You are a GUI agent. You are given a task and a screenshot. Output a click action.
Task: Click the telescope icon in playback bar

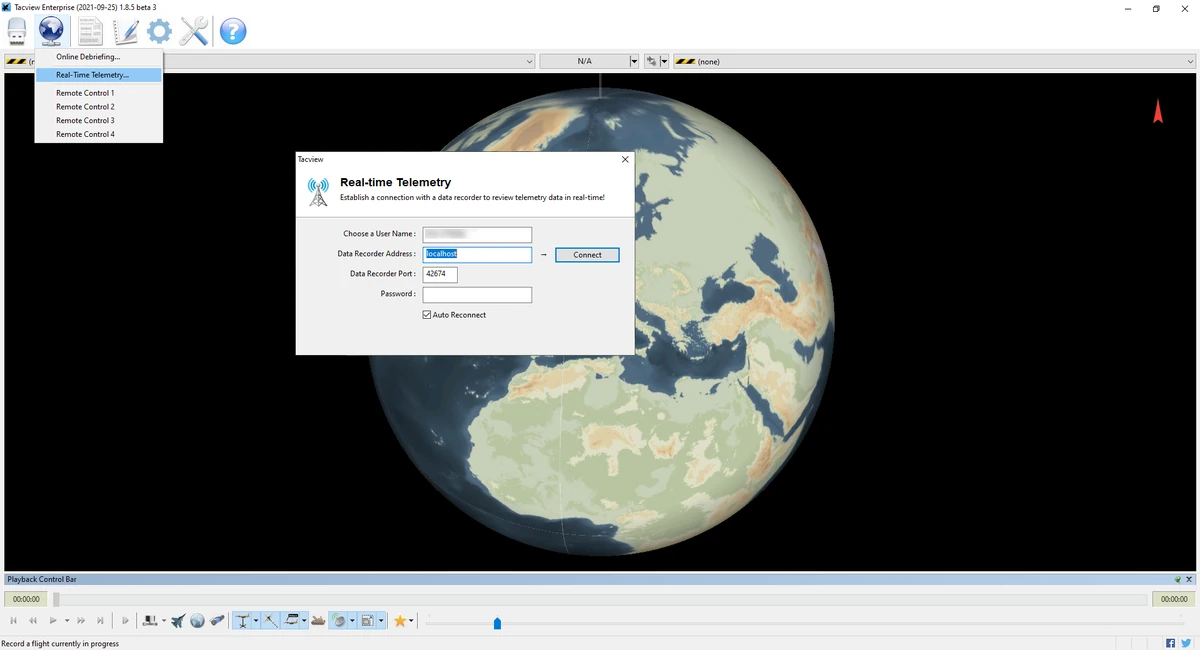[217, 621]
